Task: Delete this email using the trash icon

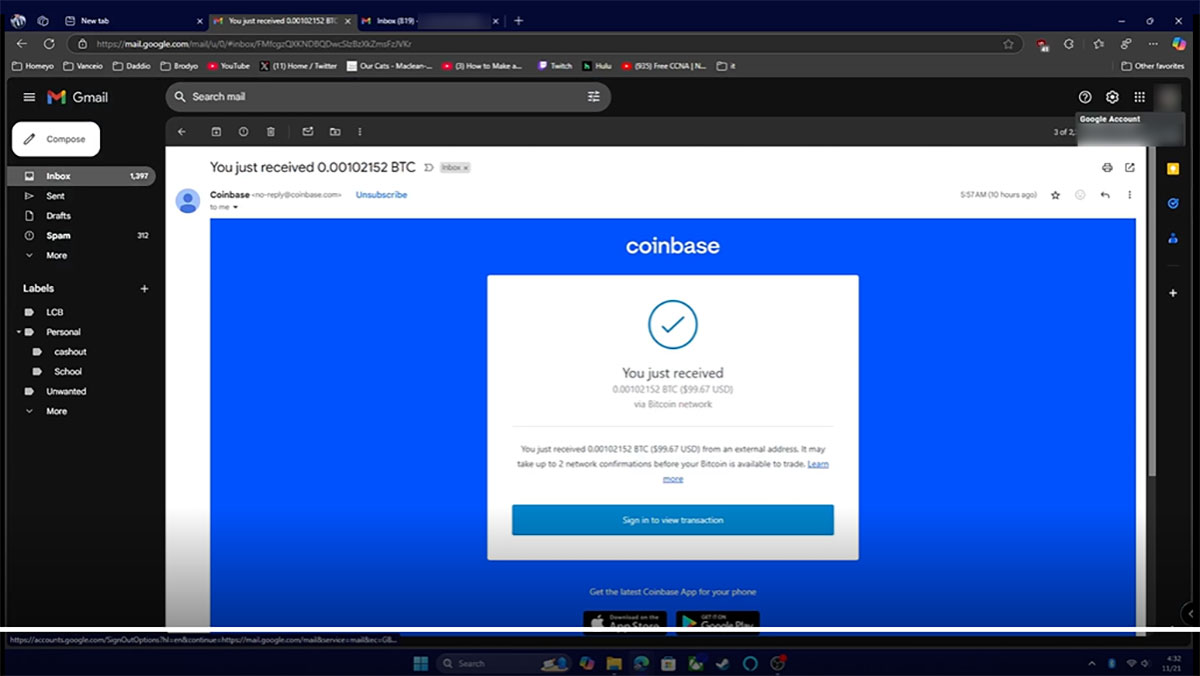Action: [x=271, y=131]
